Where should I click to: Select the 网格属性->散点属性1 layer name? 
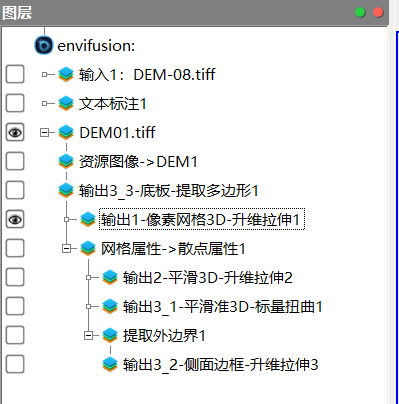pos(173,249)
